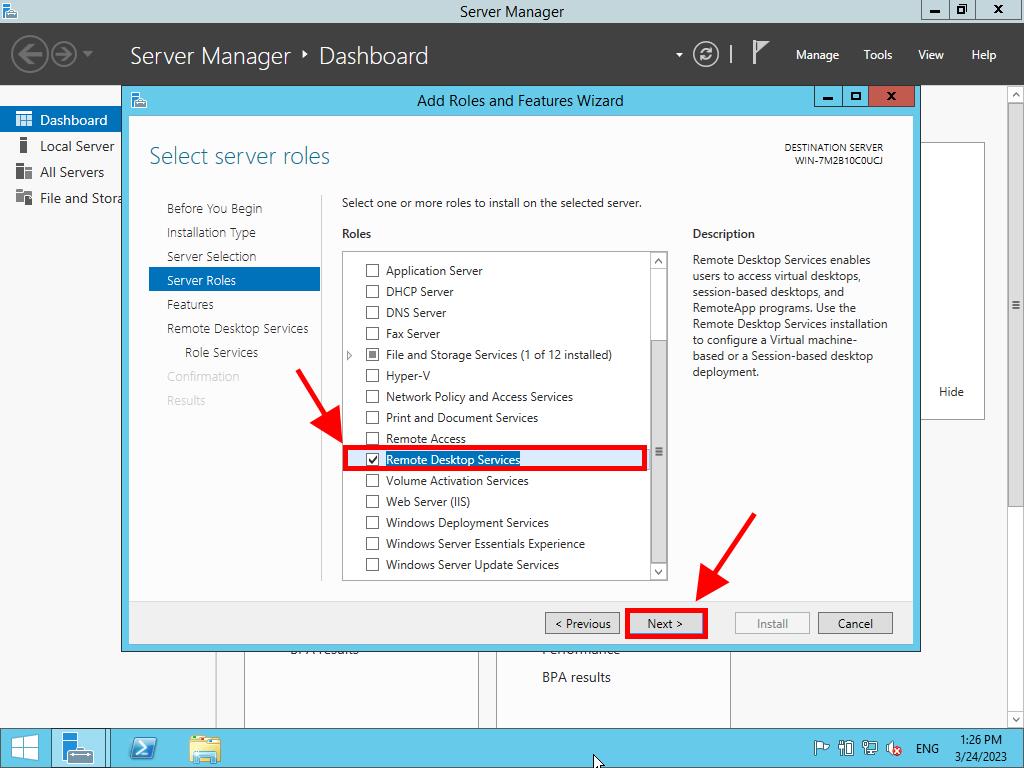Open the View menu
Viewport: 1024px width, 768px height.
tap(931, 55)
